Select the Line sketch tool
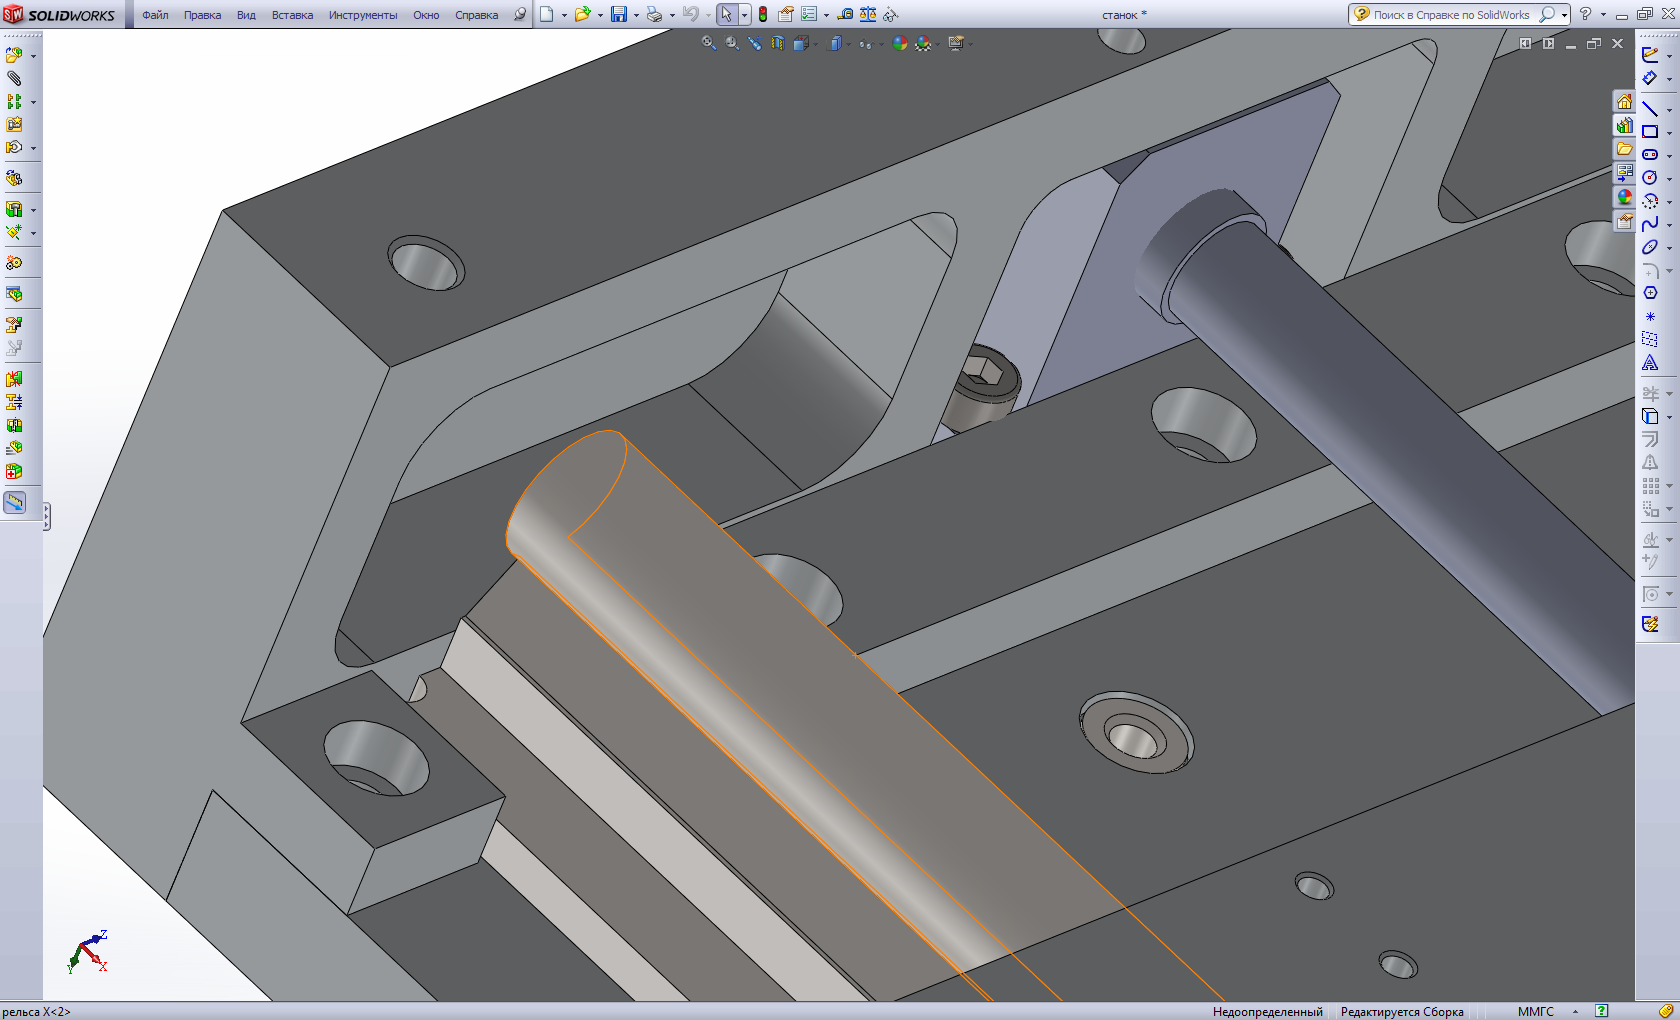1680x1020 pixels. pos(1650,109)
